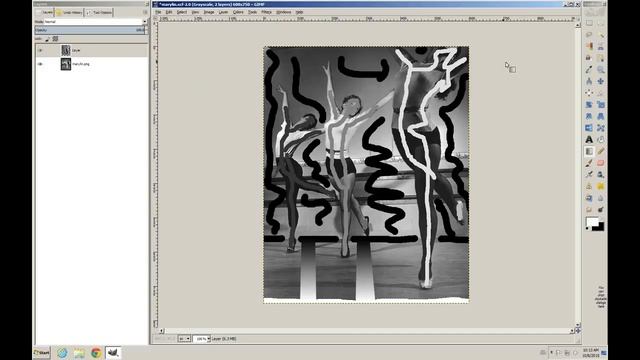Select the Move tool

(600, 81)
